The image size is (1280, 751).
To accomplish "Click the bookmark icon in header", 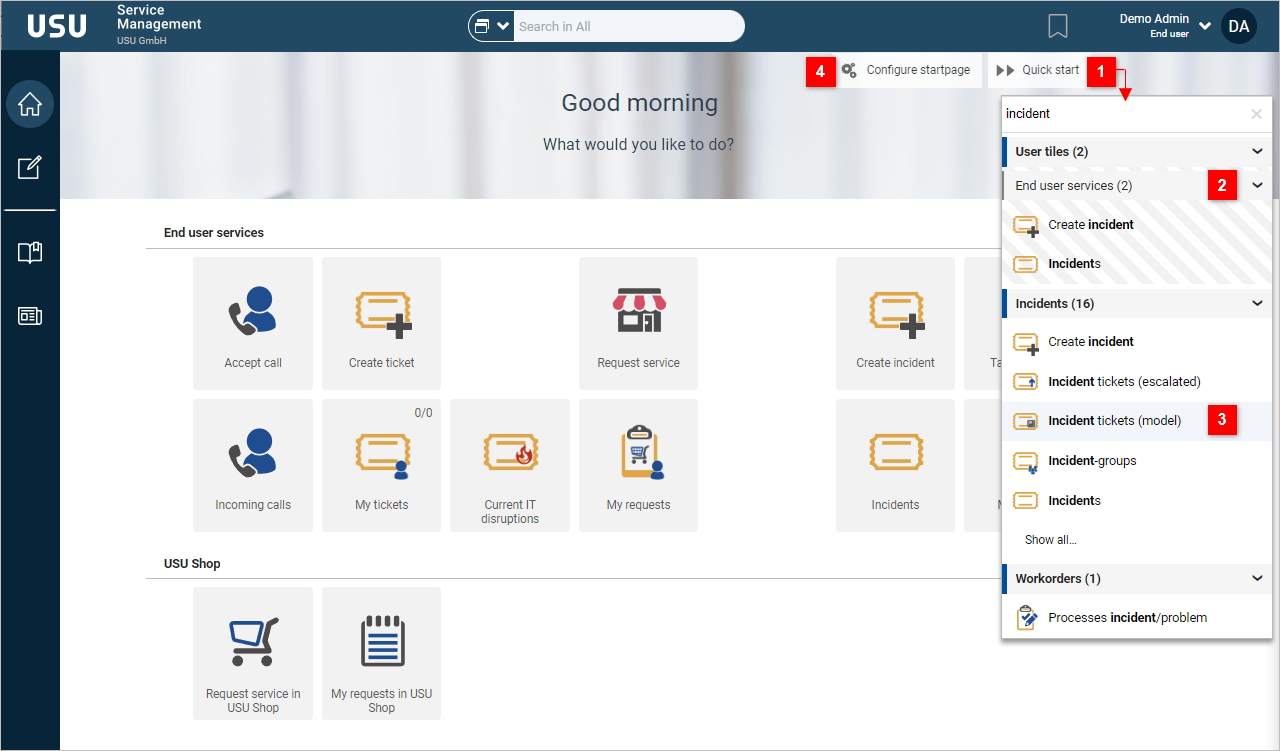I will coord(1058,26).
